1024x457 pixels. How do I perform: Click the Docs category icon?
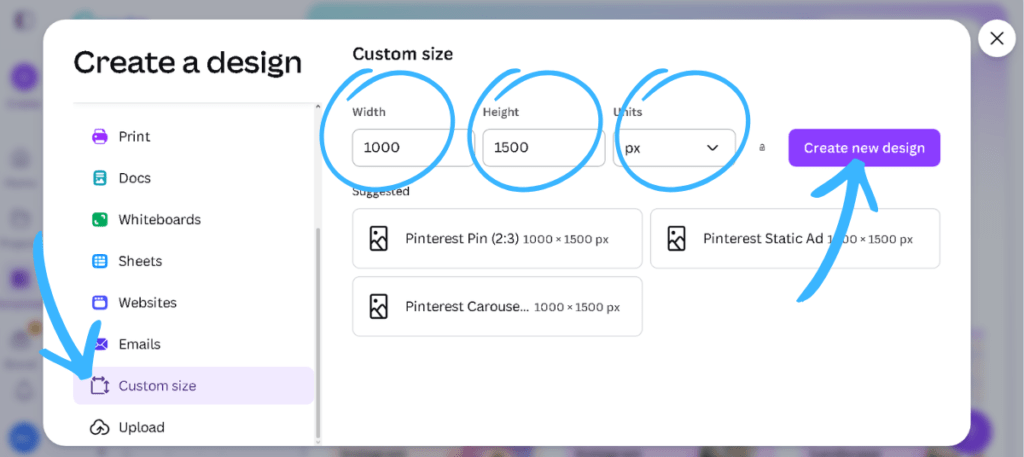tap(99, 178)
